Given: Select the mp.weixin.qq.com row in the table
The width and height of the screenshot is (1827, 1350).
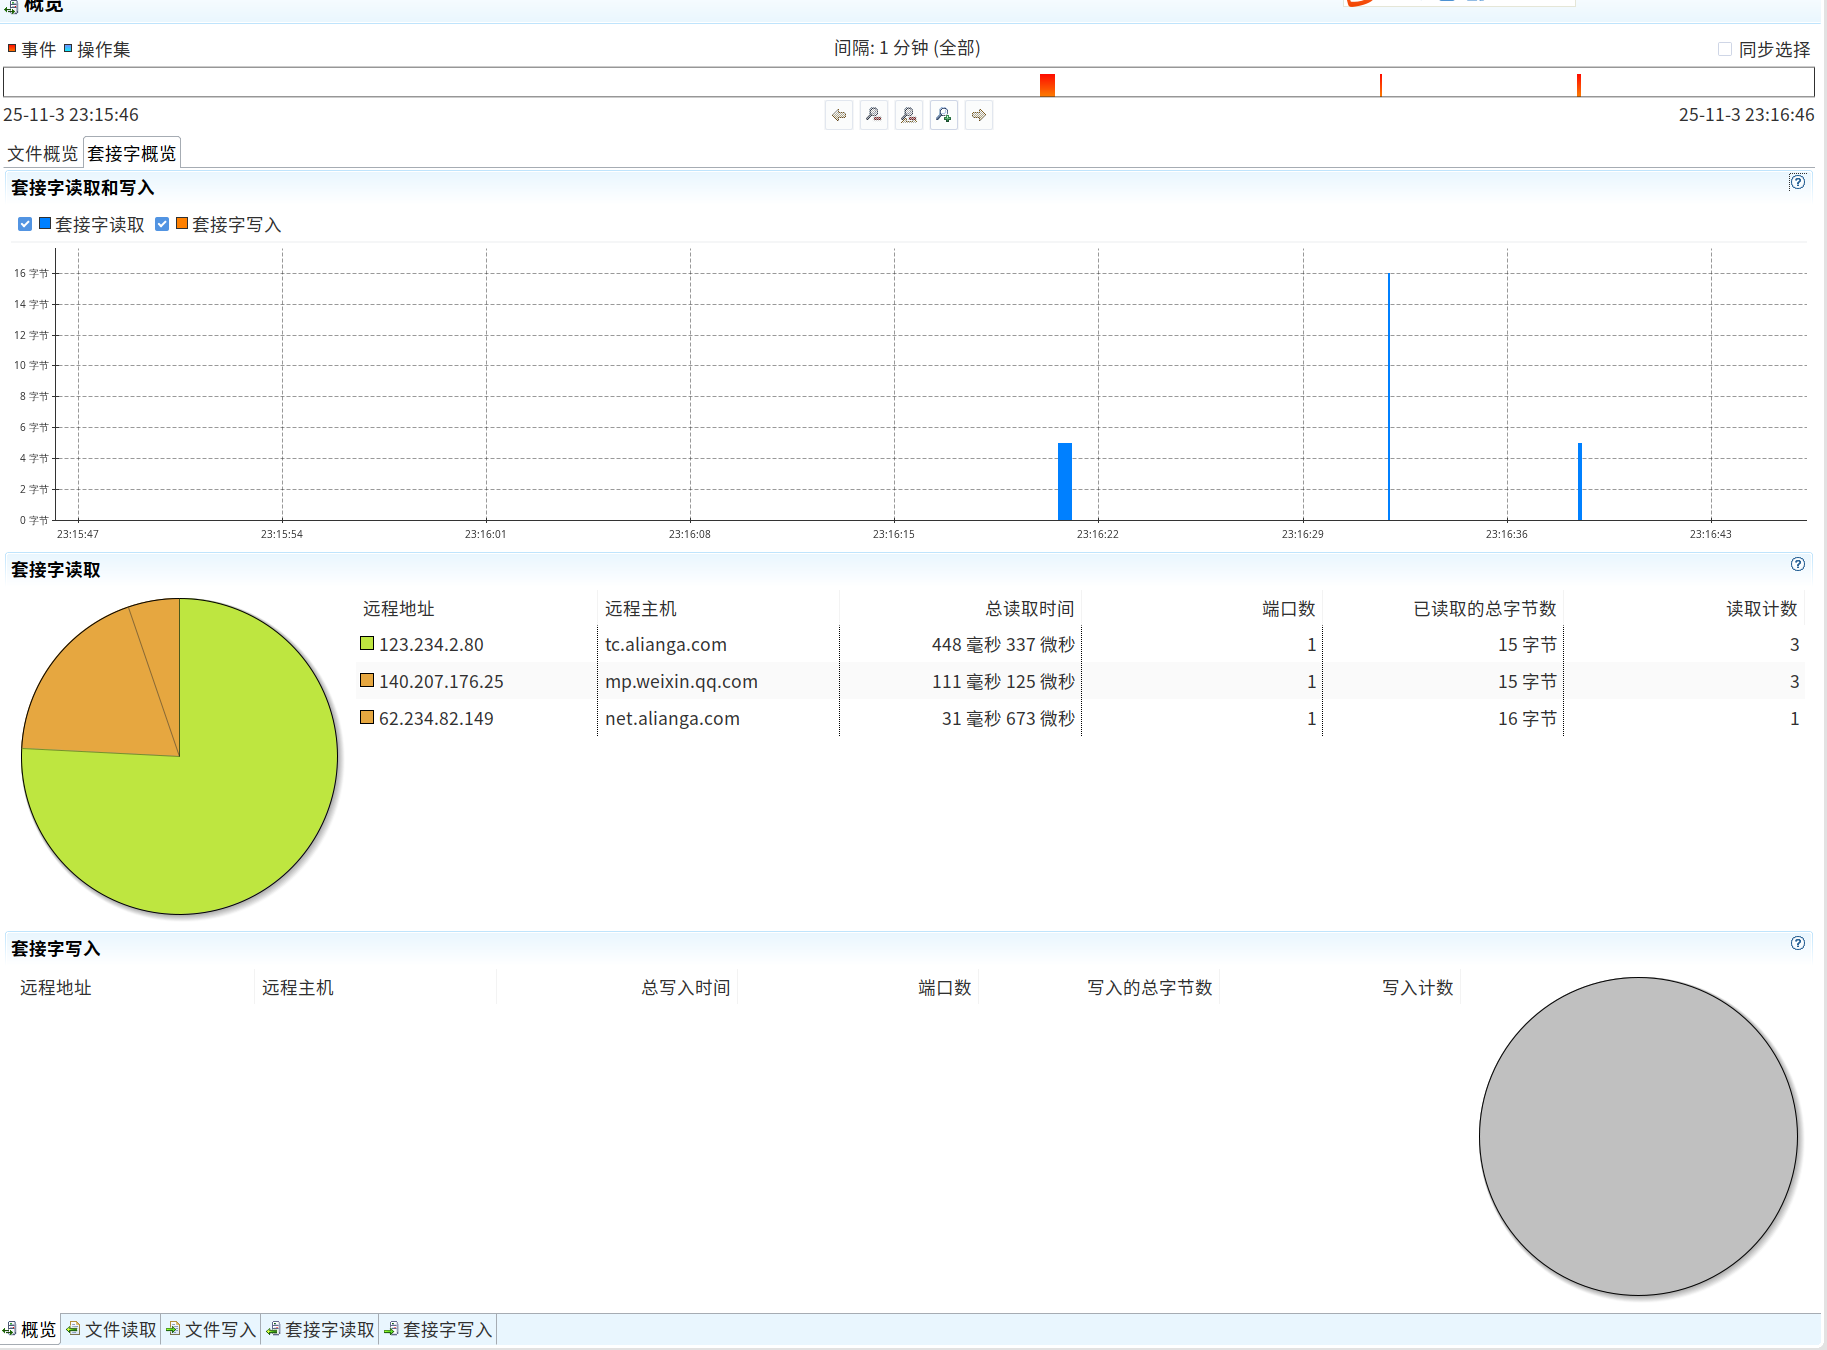Looking at the screenshot, I should 681,682.
